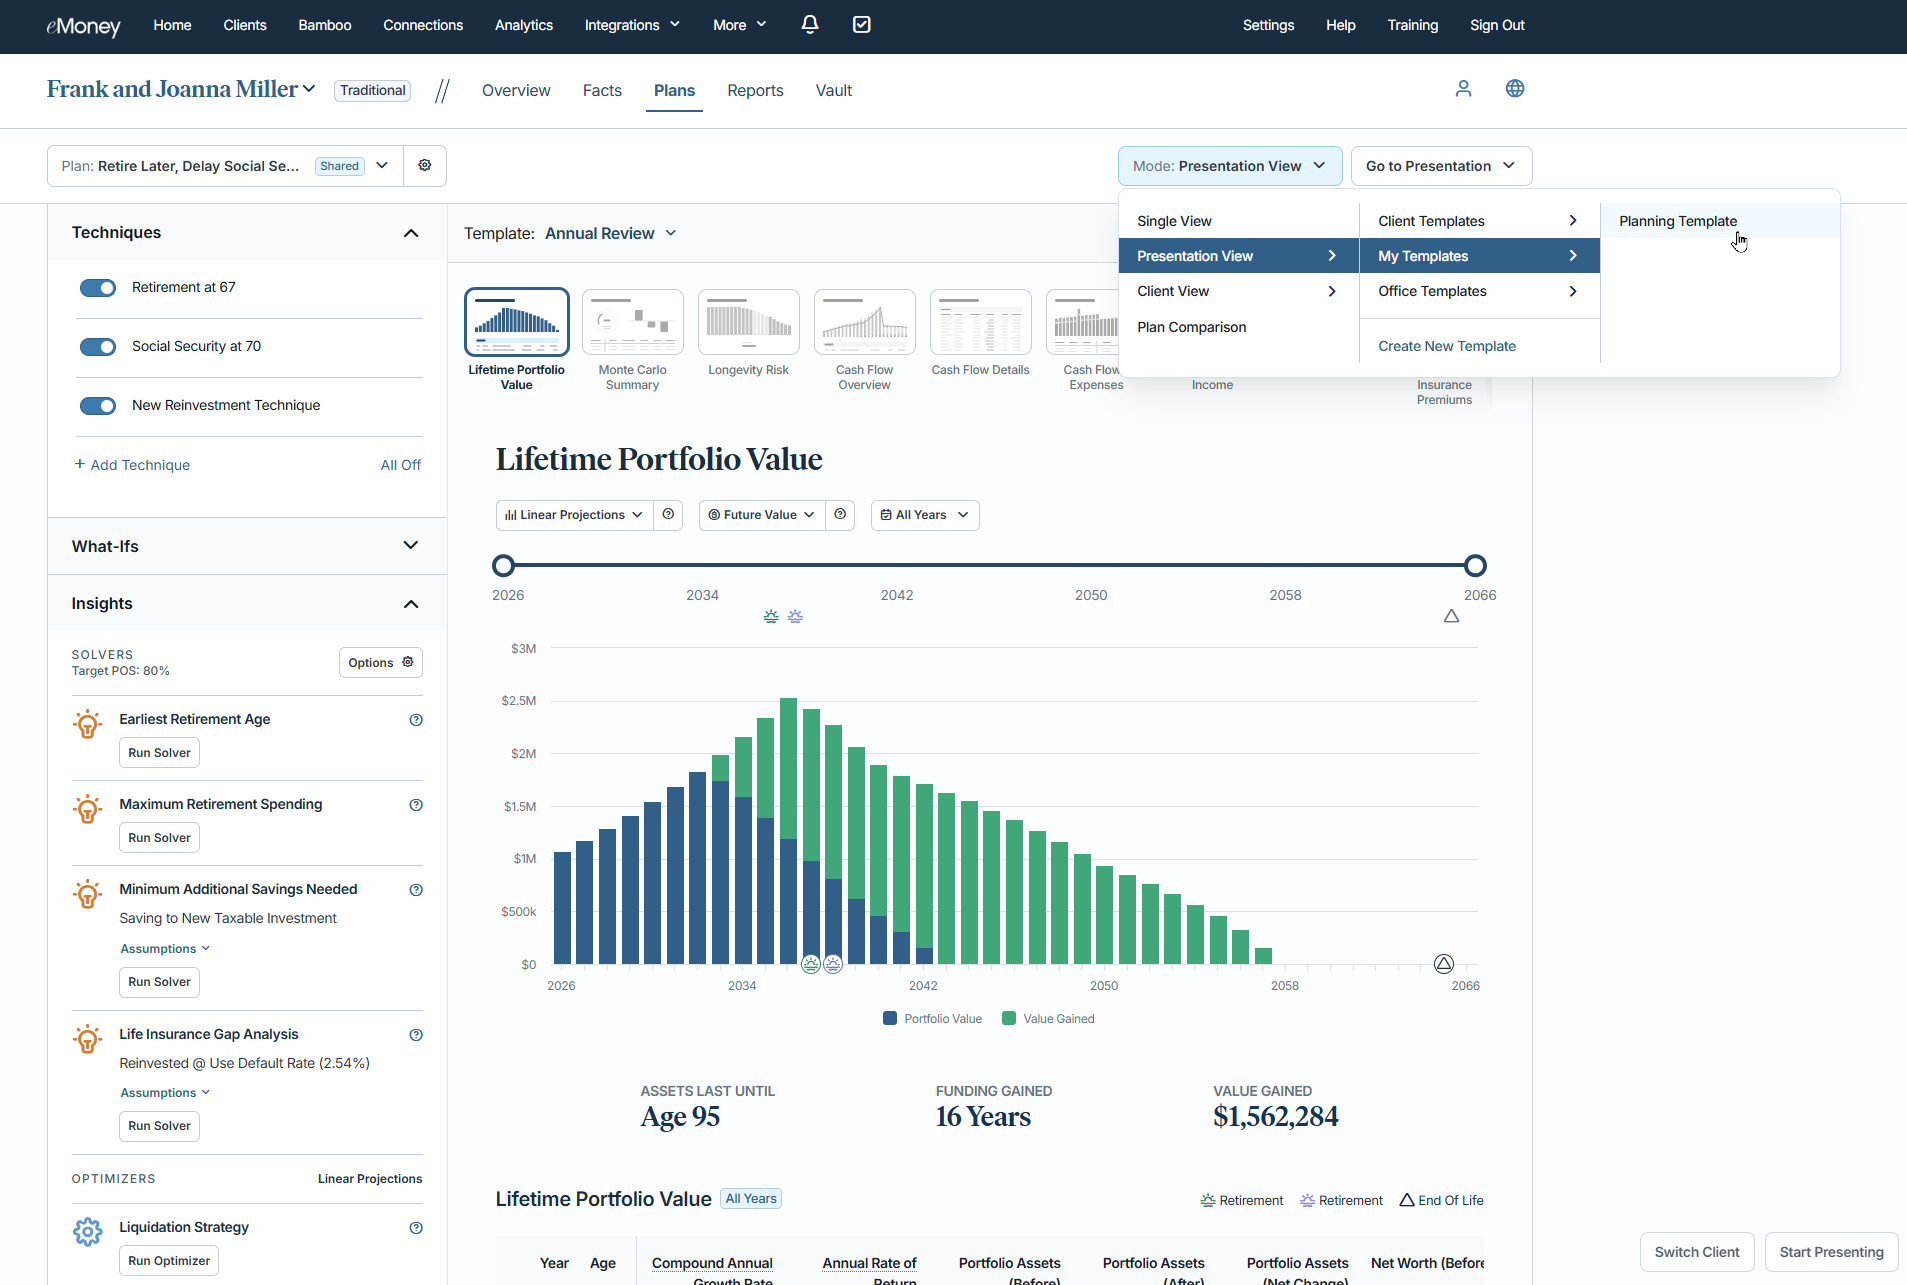
Task: Open the profile person icon above the plan bar
Action: pos(1462,89)
